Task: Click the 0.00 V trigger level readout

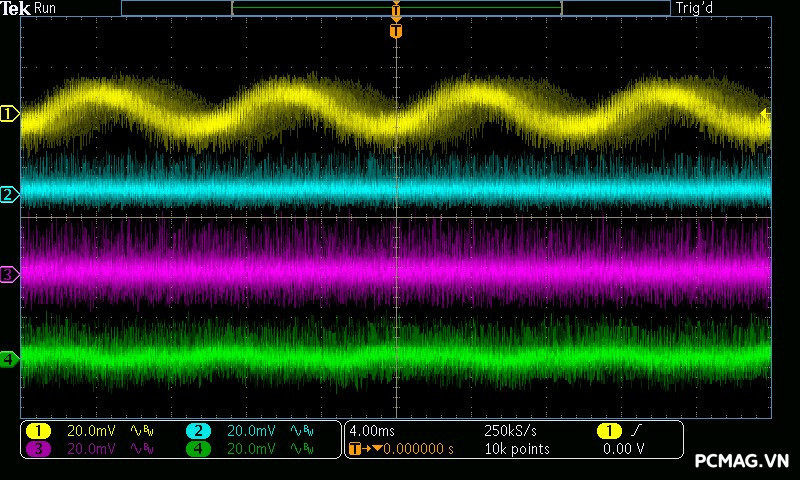Action: click(x=623, y=449)
